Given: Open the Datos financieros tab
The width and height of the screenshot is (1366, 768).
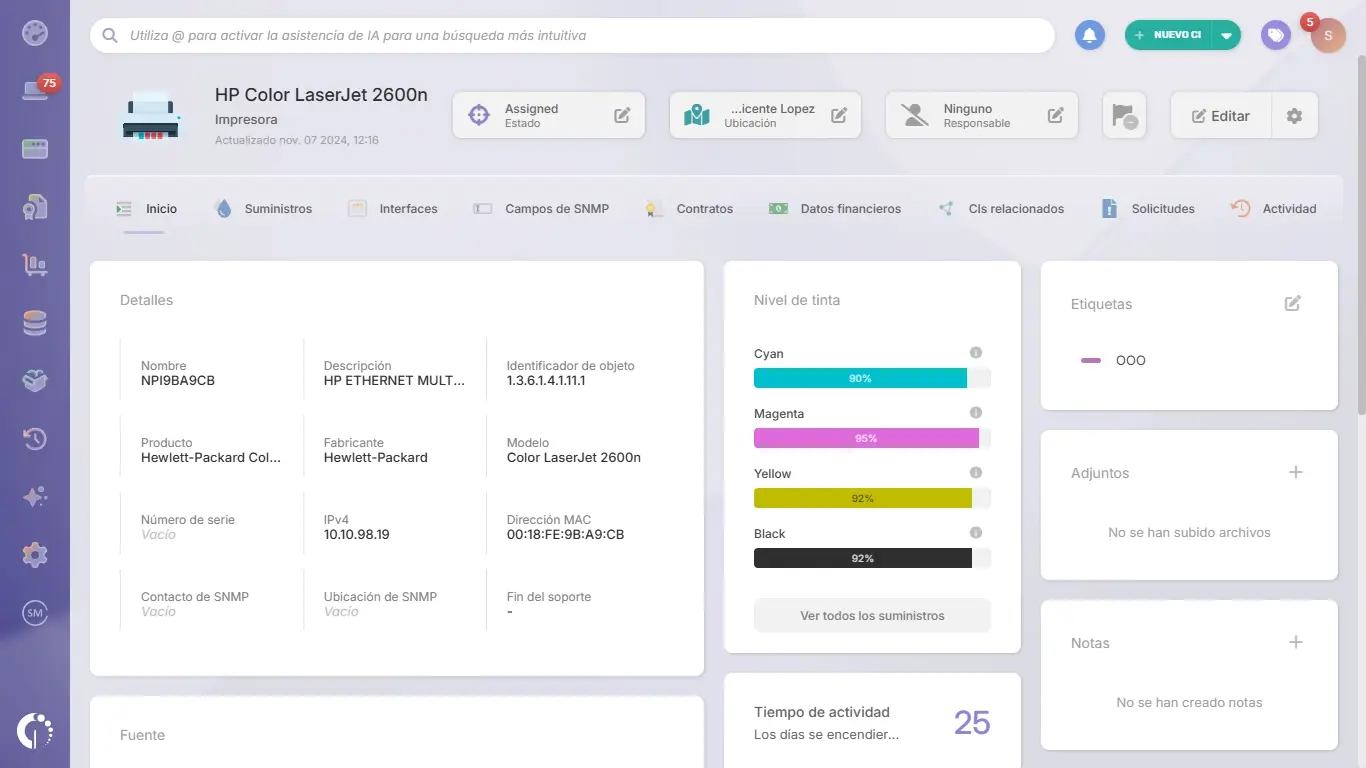Looking at the screenshot, I should 835,209.
